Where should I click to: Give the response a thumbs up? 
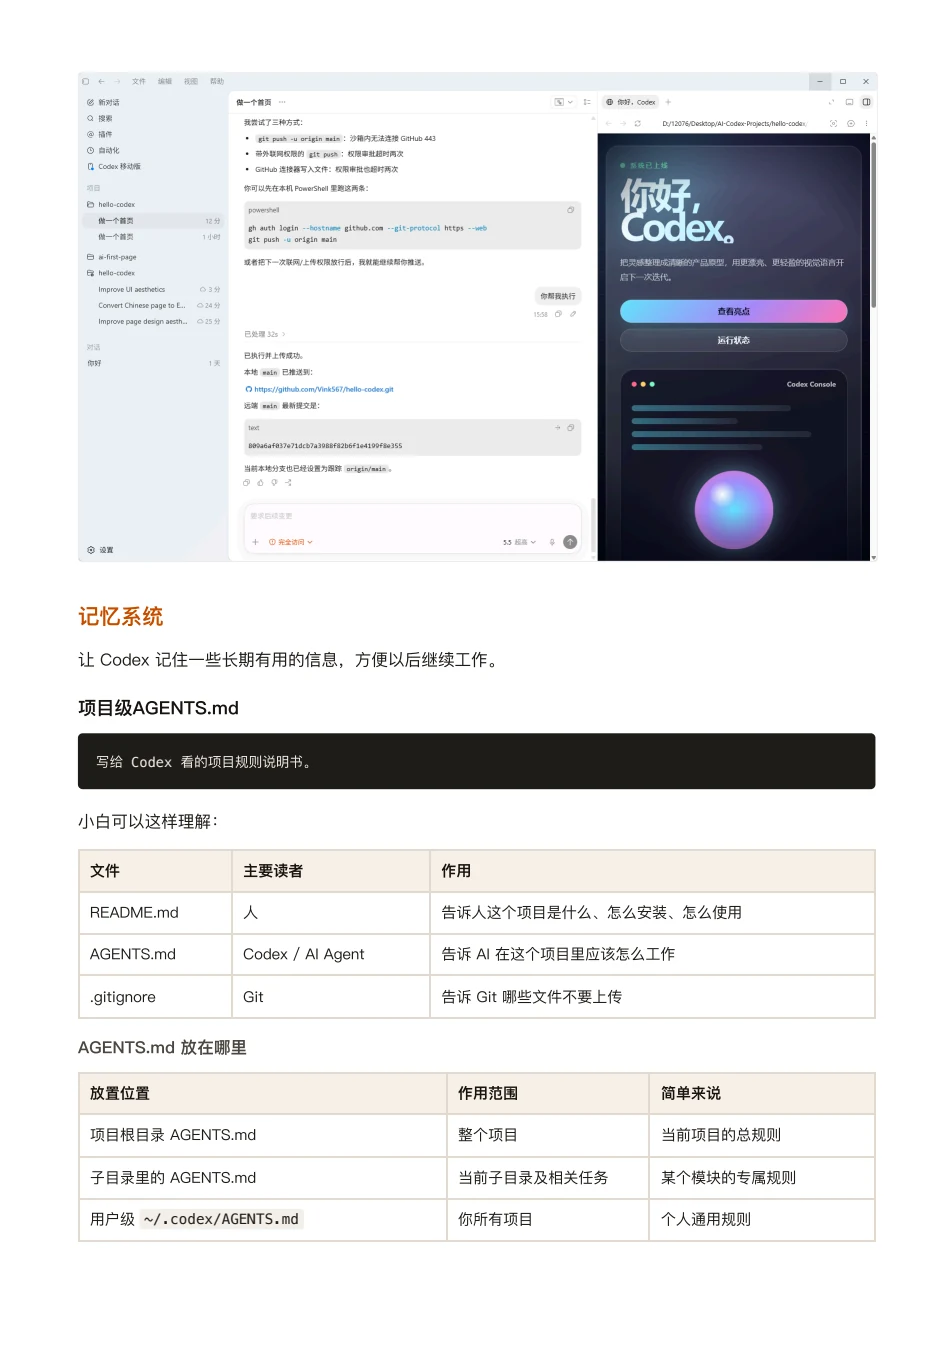coord(261,482)
